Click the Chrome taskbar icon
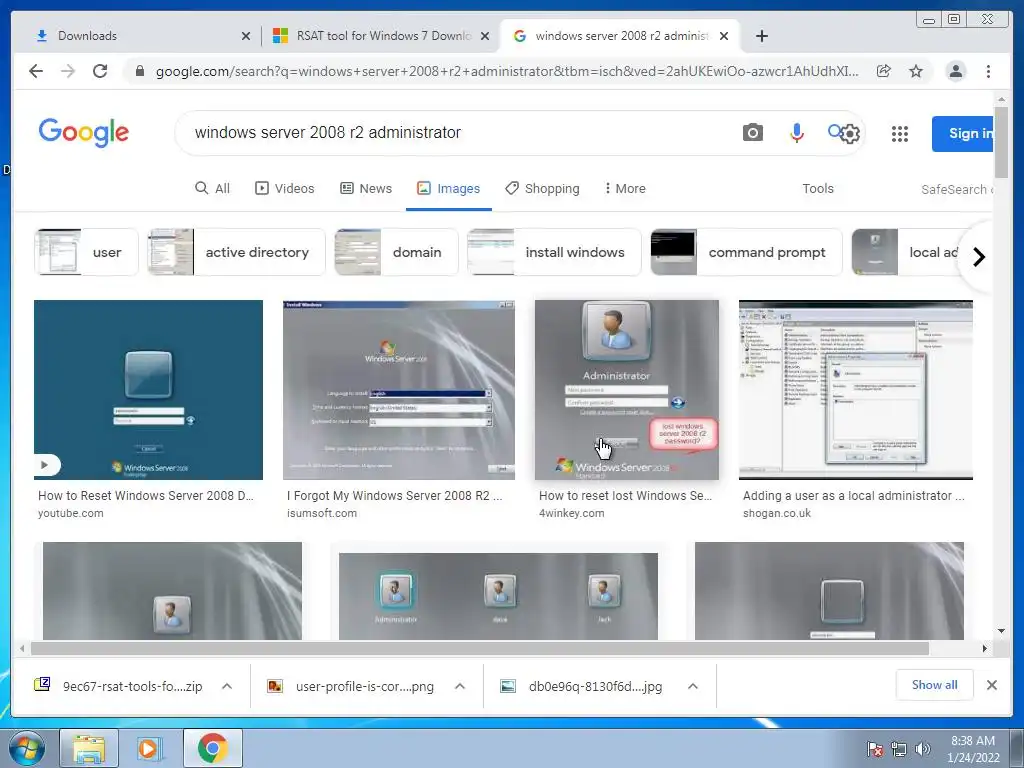 (212, 748)
